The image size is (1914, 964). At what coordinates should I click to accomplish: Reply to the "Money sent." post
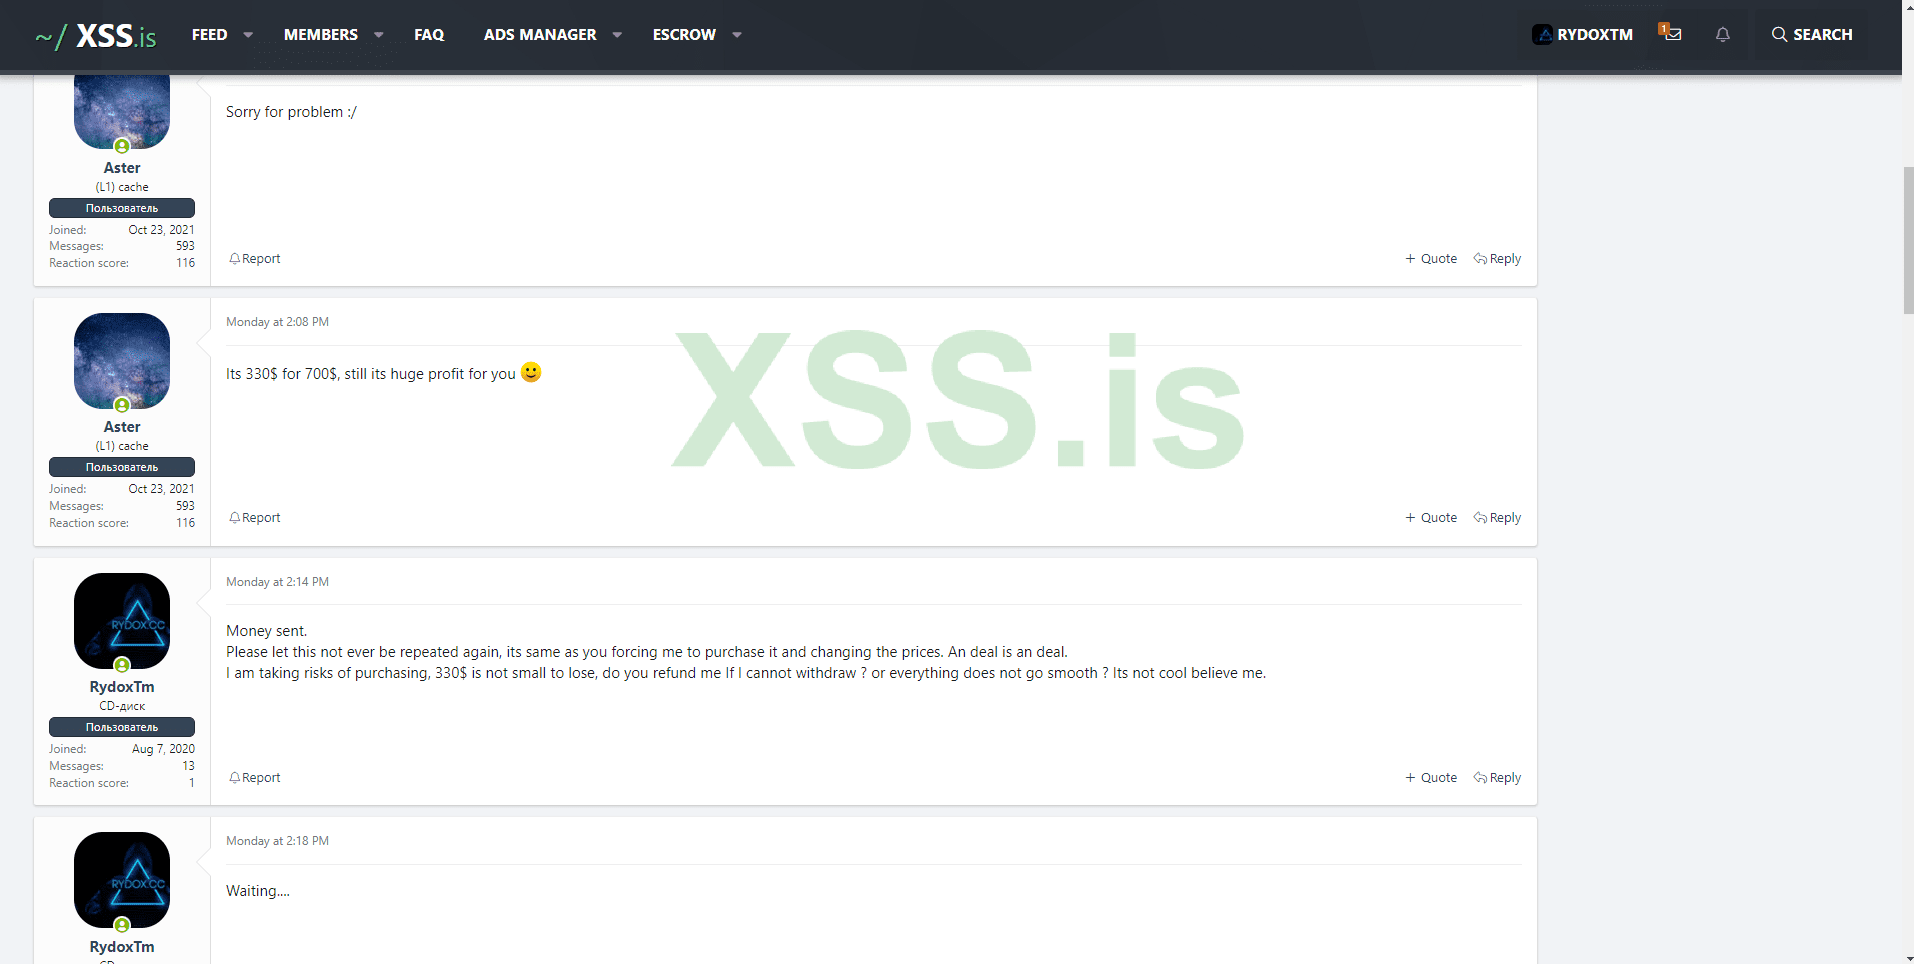[x=1497, y=778]
